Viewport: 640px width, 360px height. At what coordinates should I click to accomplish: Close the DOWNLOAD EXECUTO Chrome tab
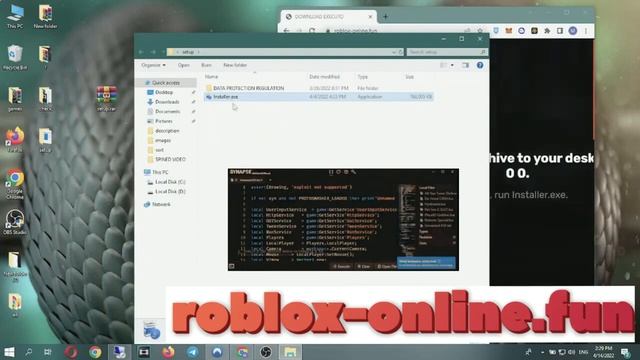[370, 17]
